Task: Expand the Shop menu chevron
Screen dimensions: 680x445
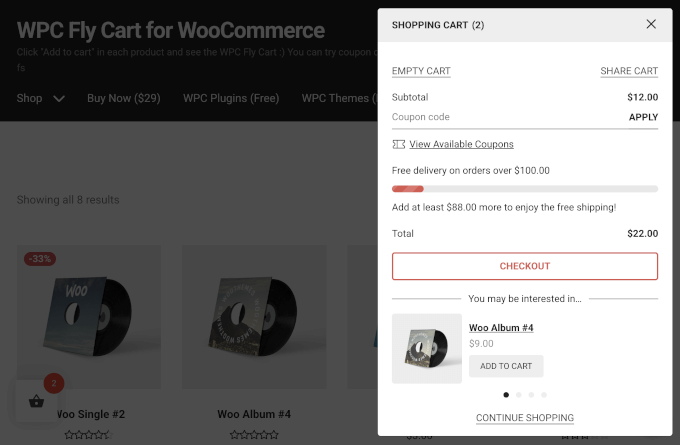Action: [x=59, y=98]
